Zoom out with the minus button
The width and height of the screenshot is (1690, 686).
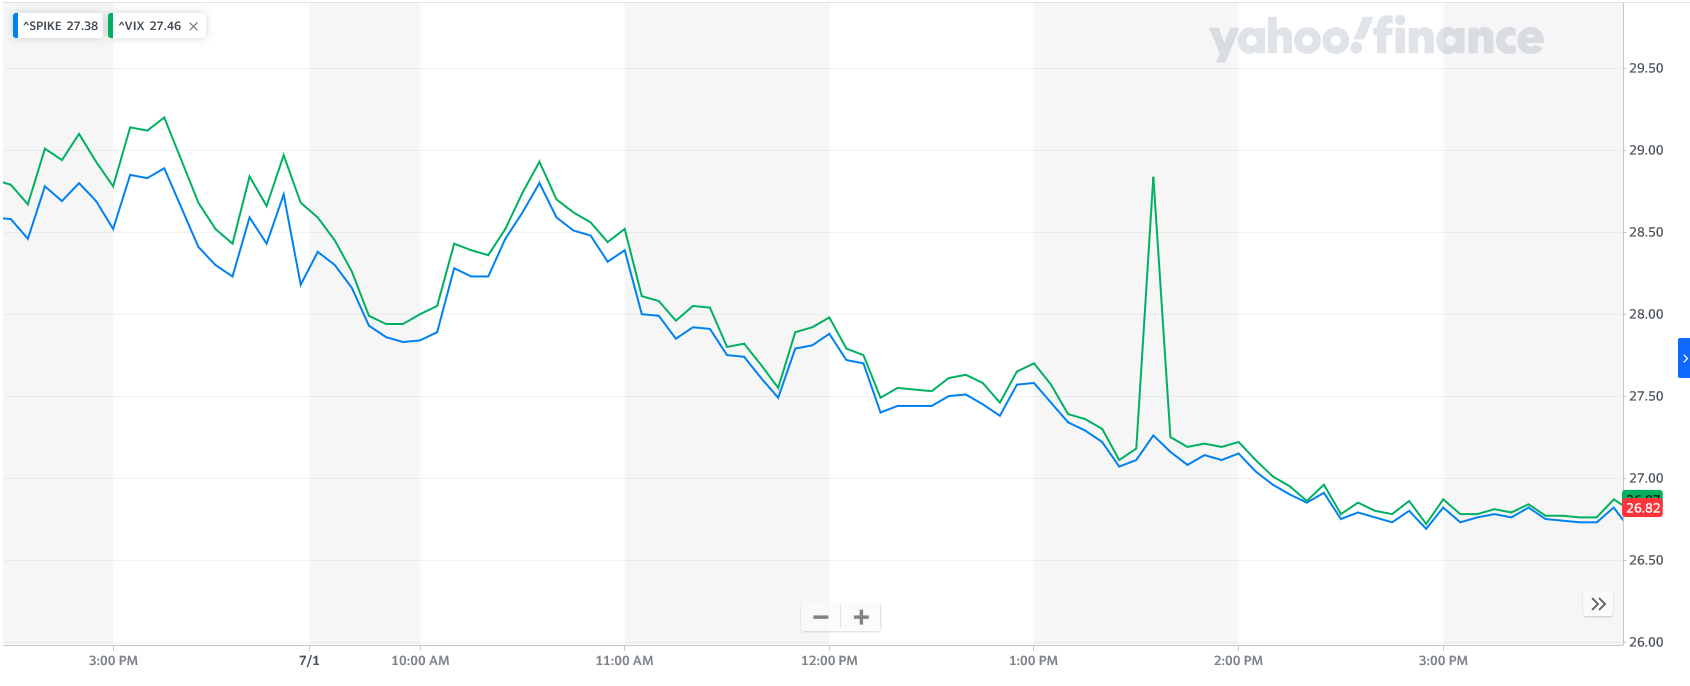(x=821, y=617)
